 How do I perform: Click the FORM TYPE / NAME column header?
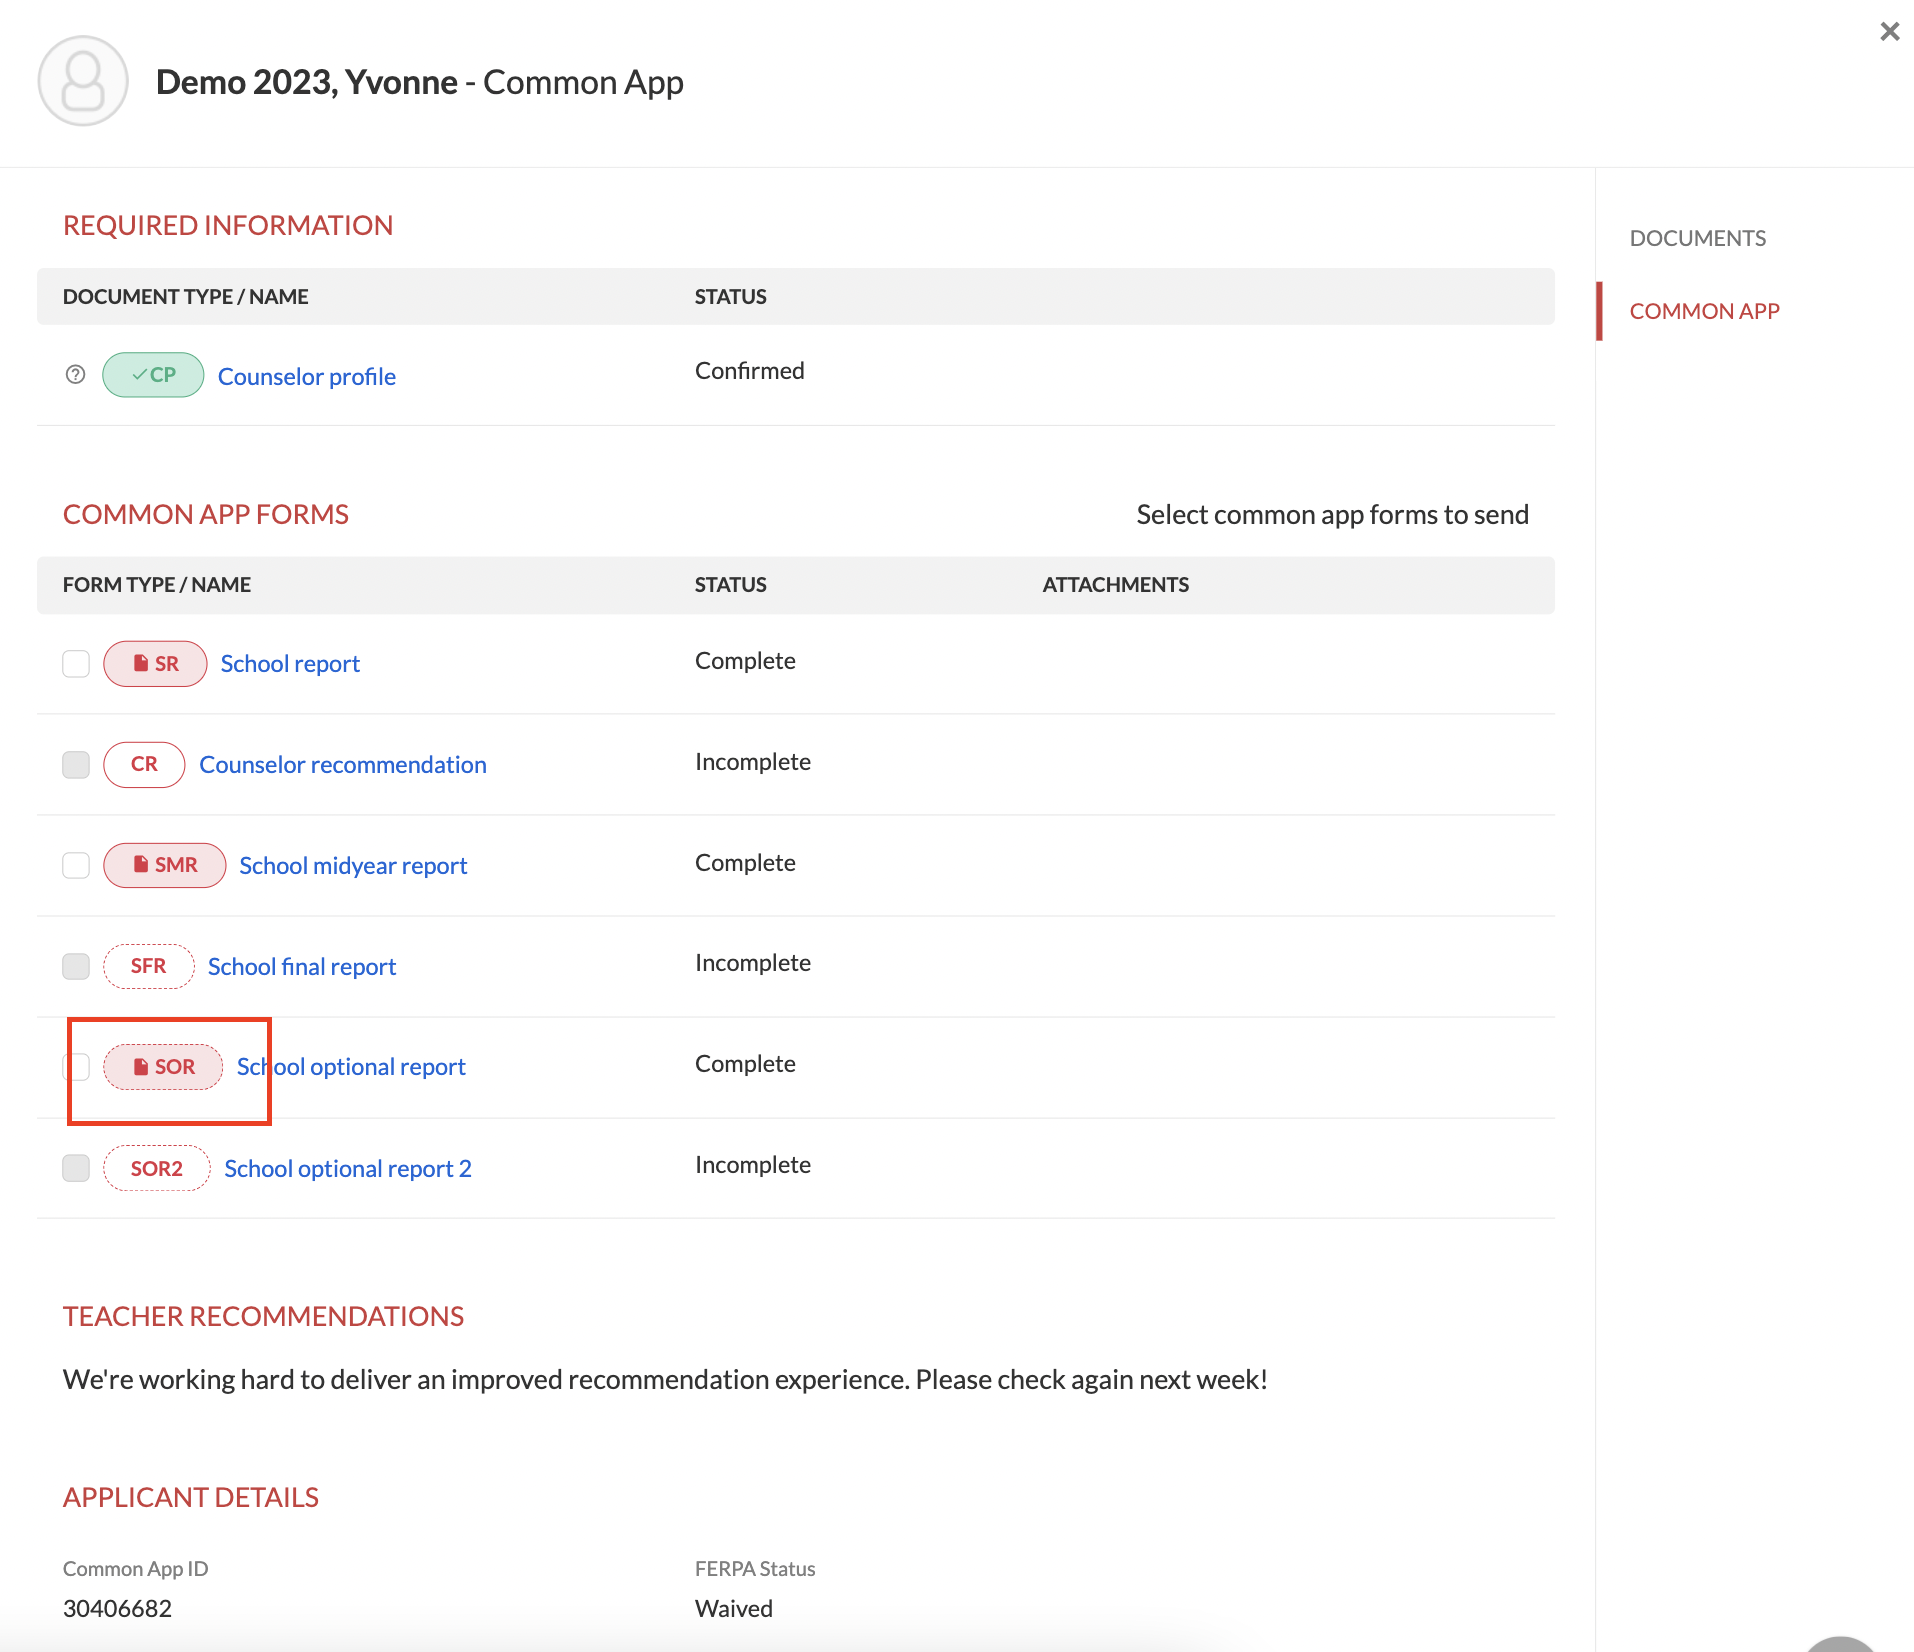pyautogui.click(x=157, y=585)
